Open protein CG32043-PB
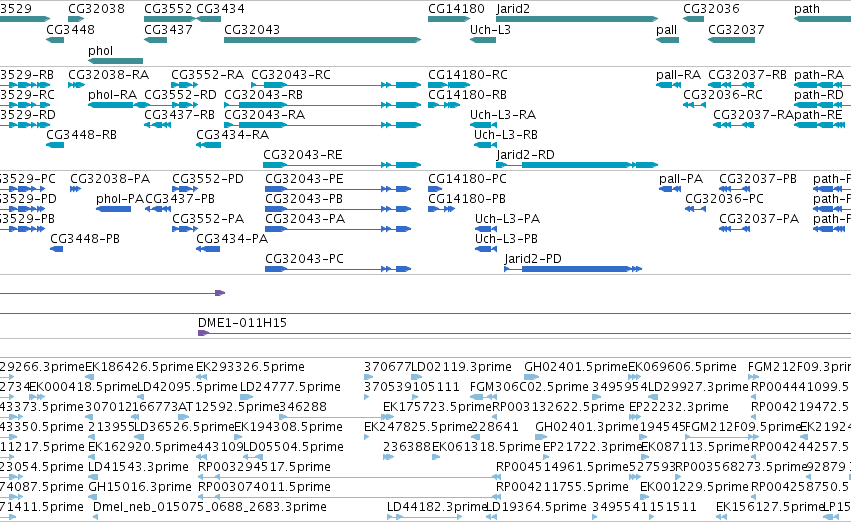This screenshot has width=851, height=522. coord(304,199)
